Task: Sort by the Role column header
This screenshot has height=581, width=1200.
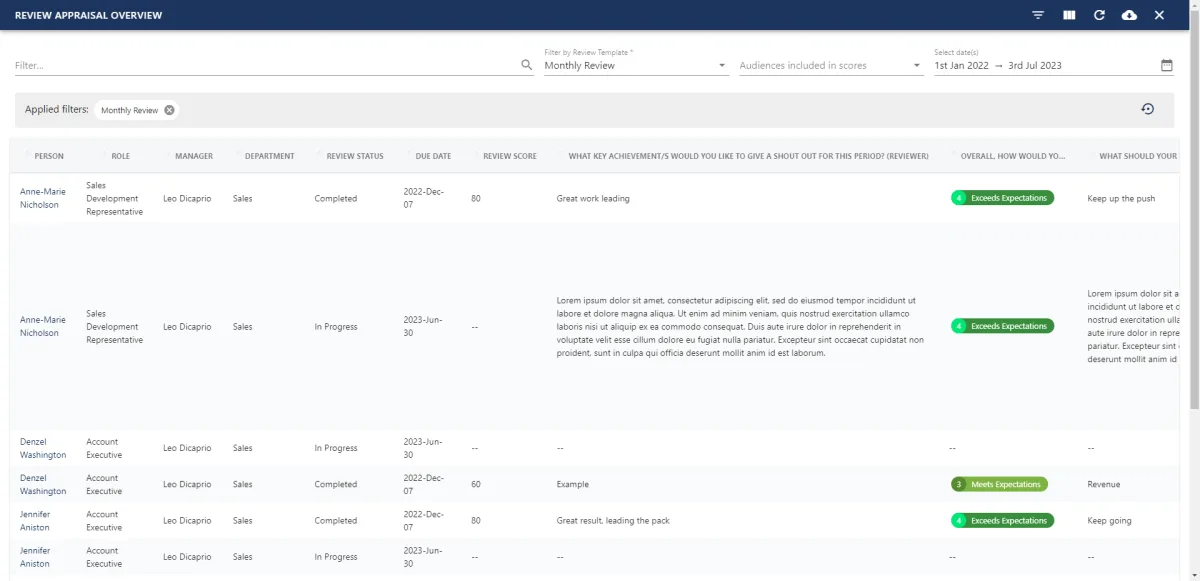Action: click(x=120, y=156)
